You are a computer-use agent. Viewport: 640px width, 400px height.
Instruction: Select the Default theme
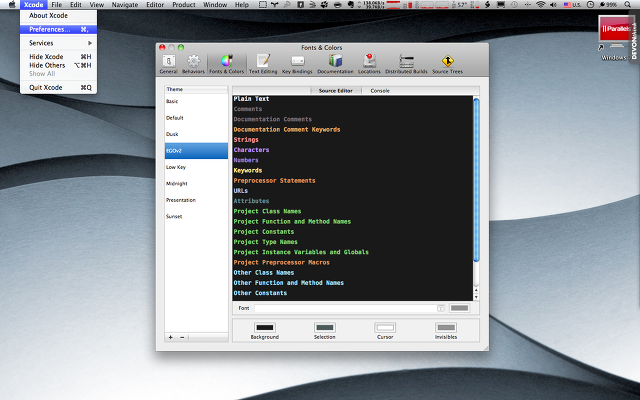pos(196,118)
